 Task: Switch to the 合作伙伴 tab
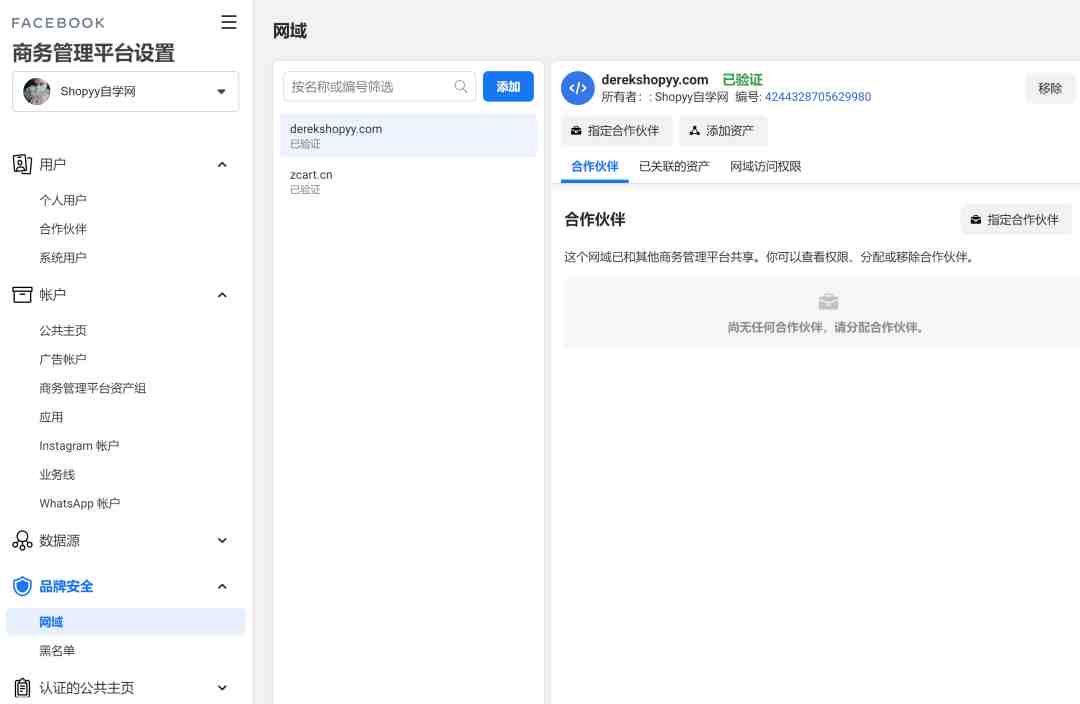594,166
